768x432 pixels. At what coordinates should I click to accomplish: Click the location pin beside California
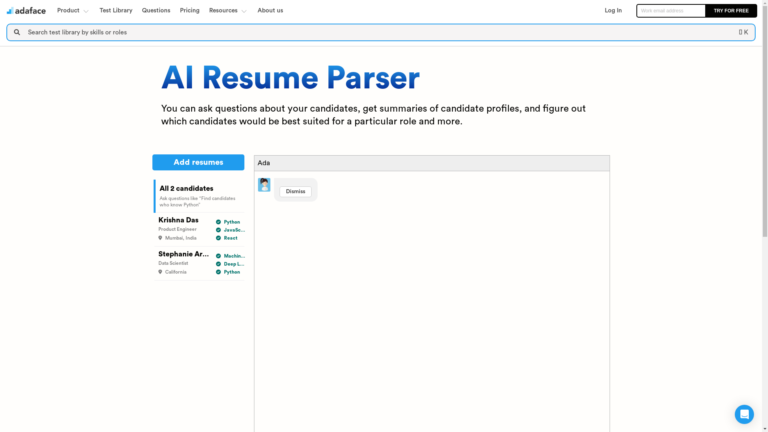(x=160, y=272)
